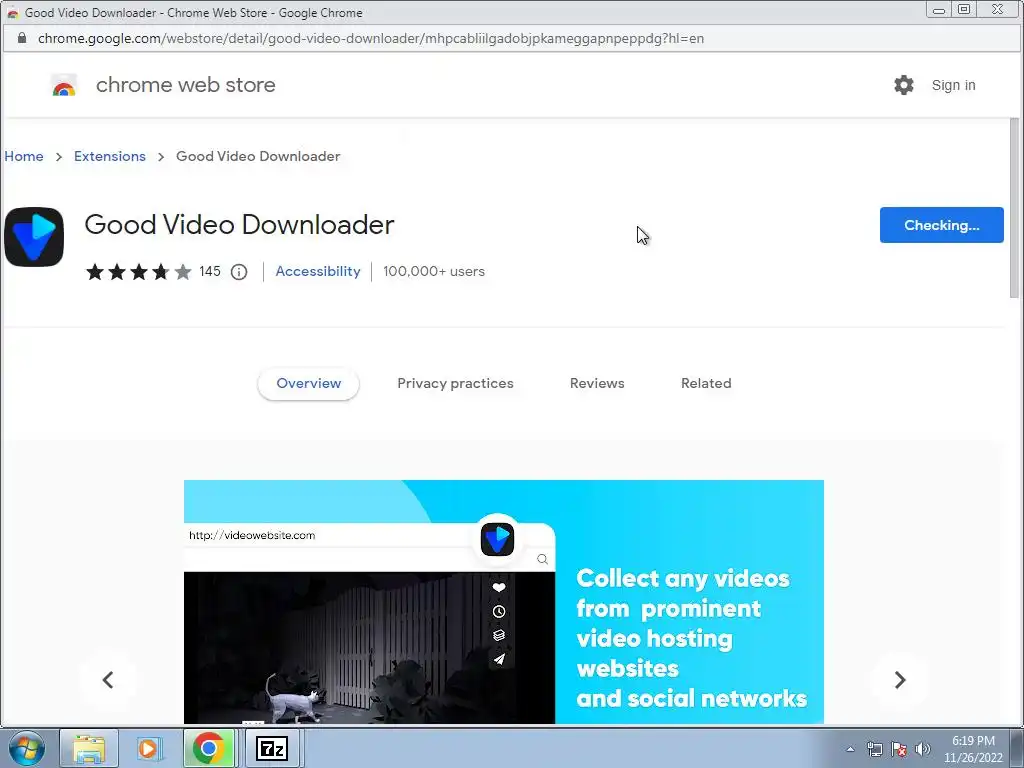The height and width of the screenshot is (768, 1024).
Task: Click the Sign in link
Action: point(953,85)
